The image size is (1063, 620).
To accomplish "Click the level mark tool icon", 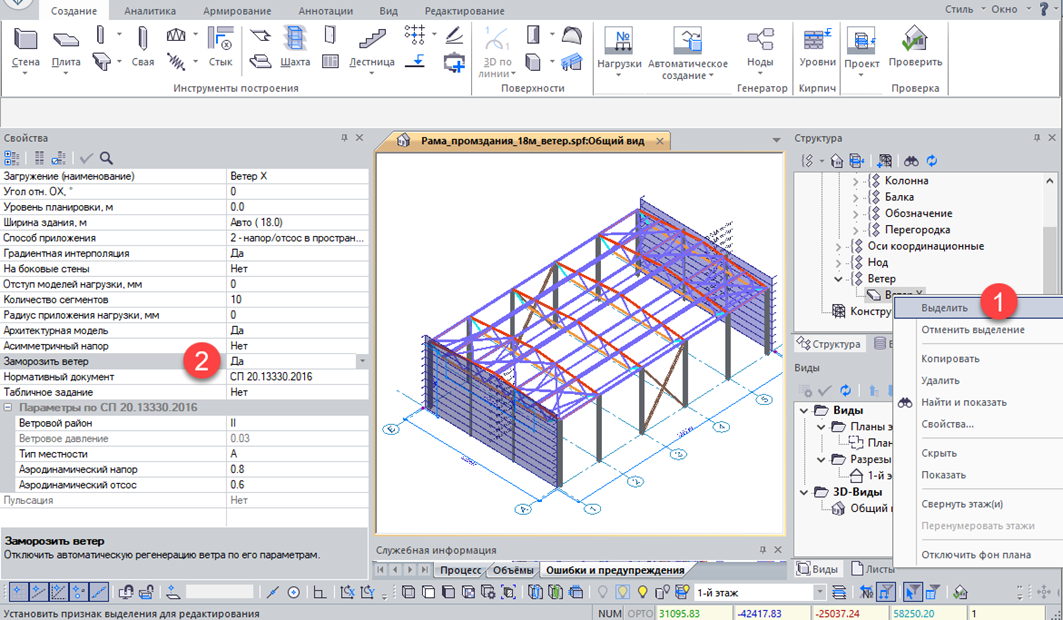I will 414,62.
